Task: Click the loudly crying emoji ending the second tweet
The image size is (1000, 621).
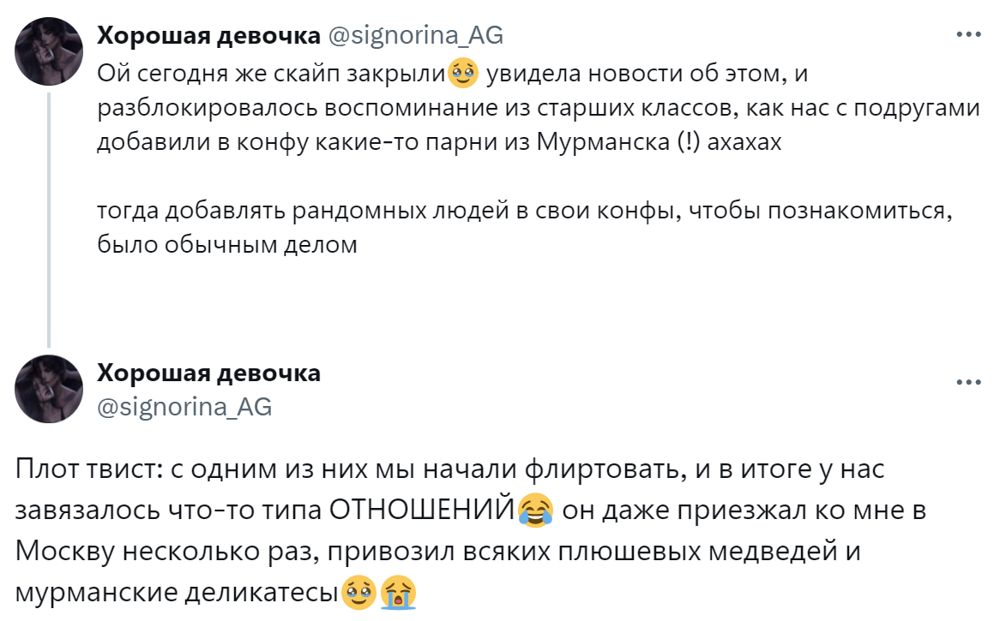Action: (397, 594)
